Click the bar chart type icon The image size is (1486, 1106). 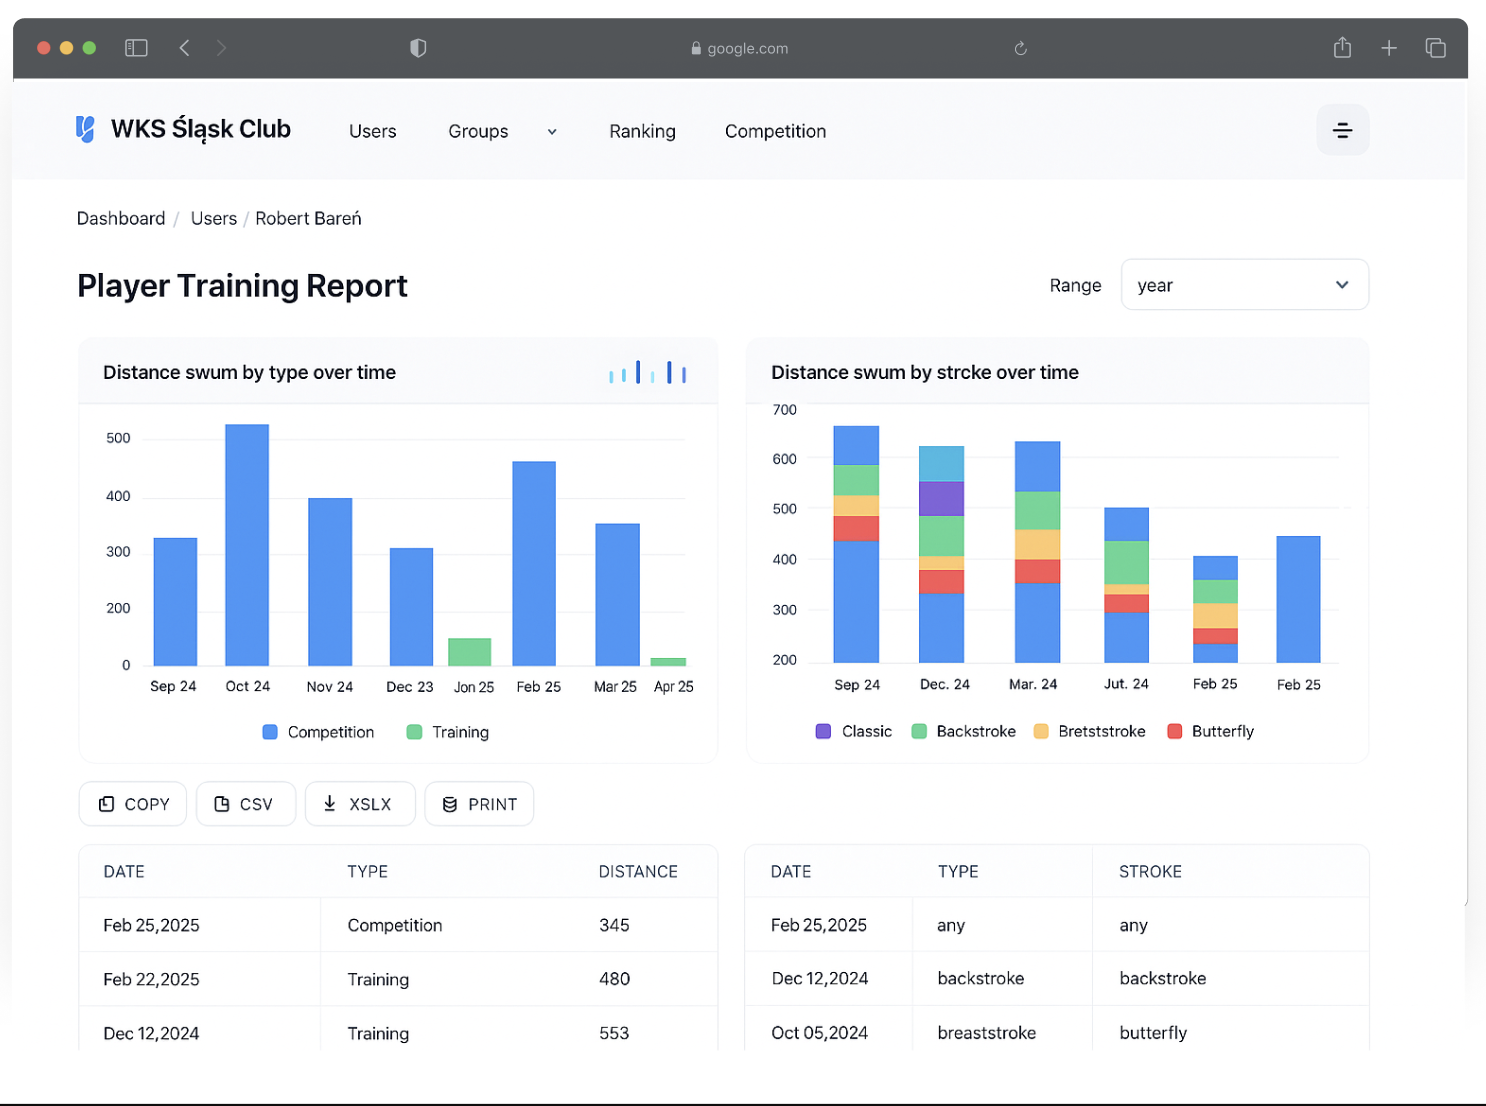[648, 373]
